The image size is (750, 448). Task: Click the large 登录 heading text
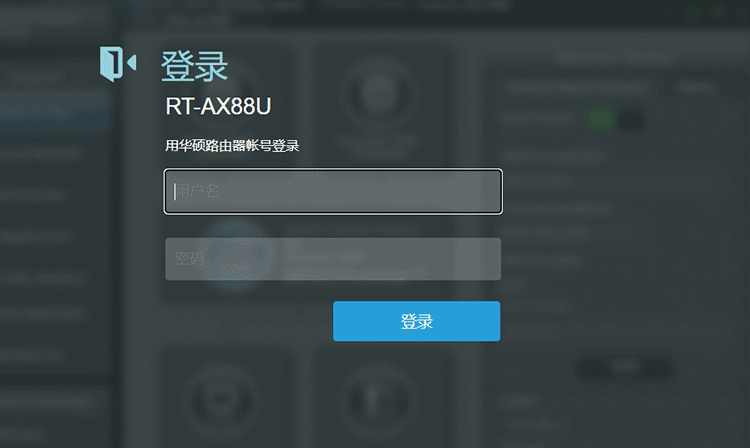click(194, 66)
